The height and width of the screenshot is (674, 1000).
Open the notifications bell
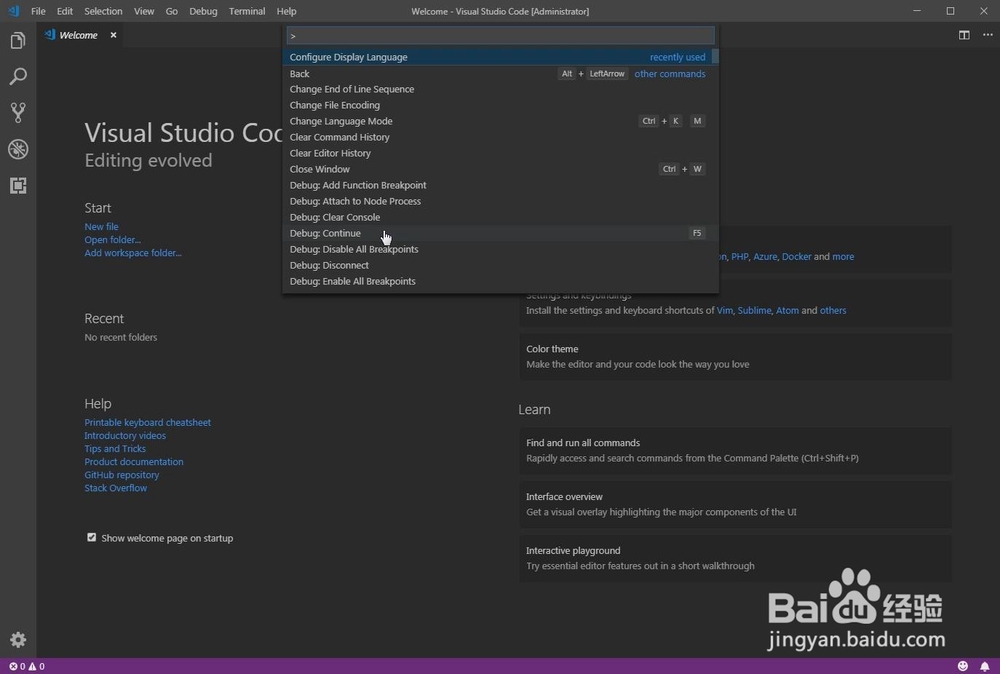tap(985, 666)
